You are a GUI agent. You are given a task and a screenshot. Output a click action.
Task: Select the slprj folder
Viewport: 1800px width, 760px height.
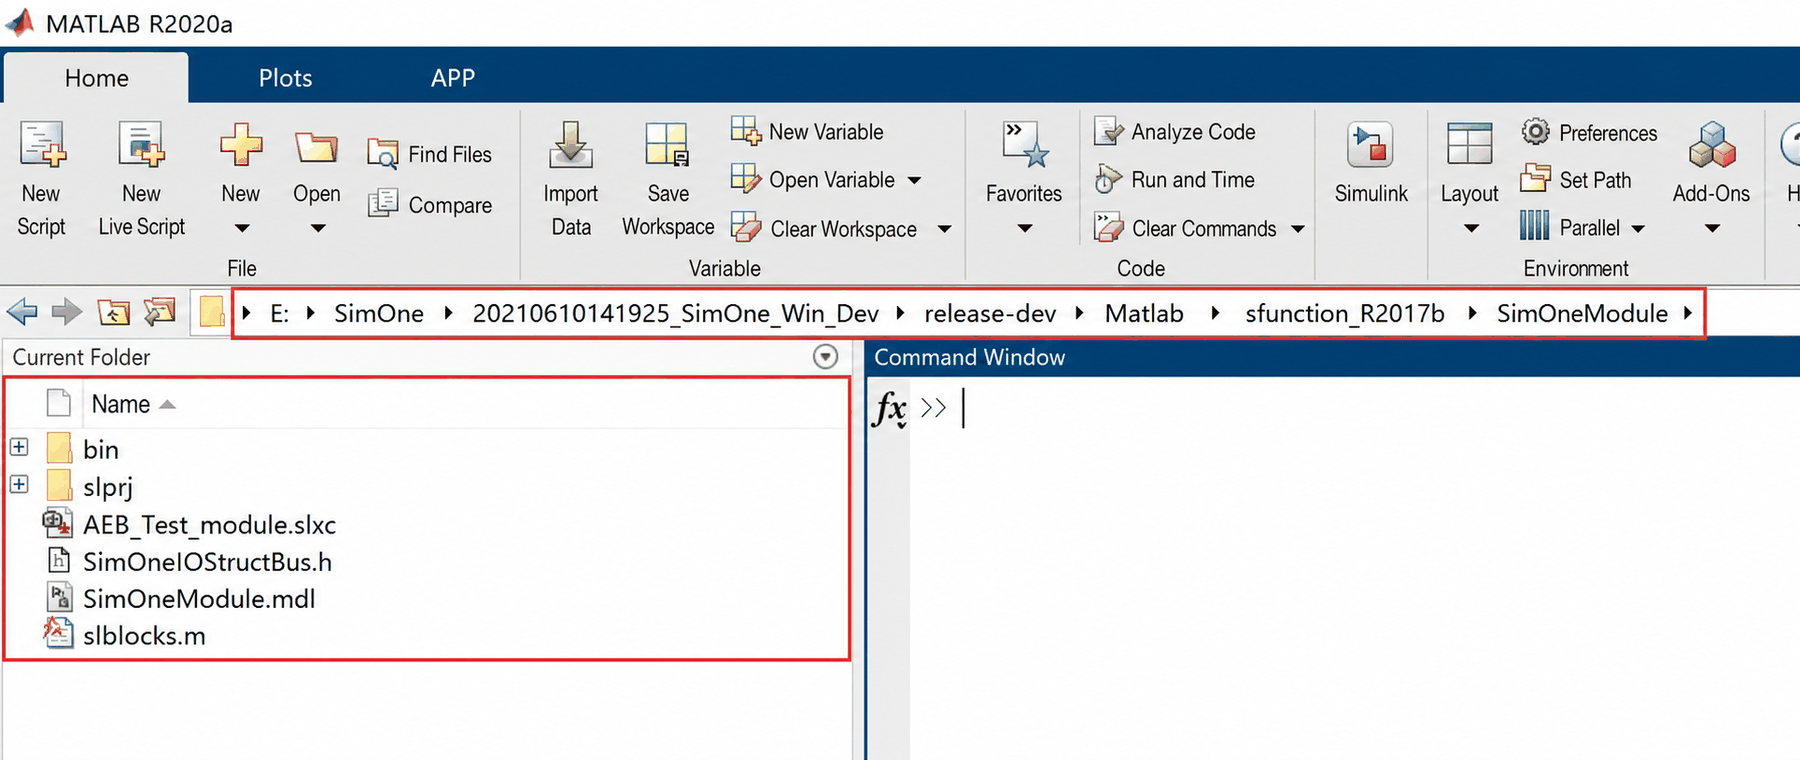tap(108, 487)
